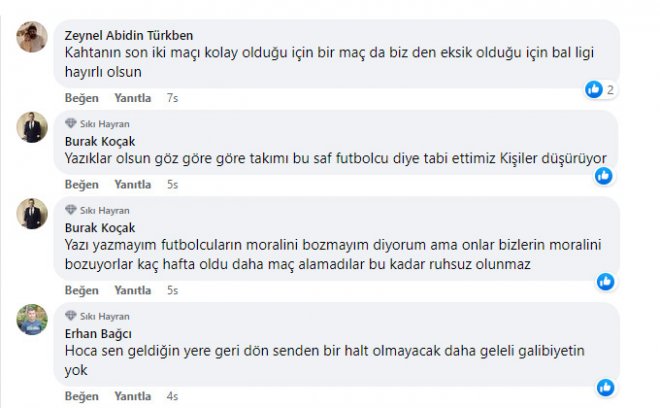Click Beğen under the 'Yazıklar olsun' comment
Image resolution: width=660 pixels, height=408 pixels.
click(x=82, y=184)
